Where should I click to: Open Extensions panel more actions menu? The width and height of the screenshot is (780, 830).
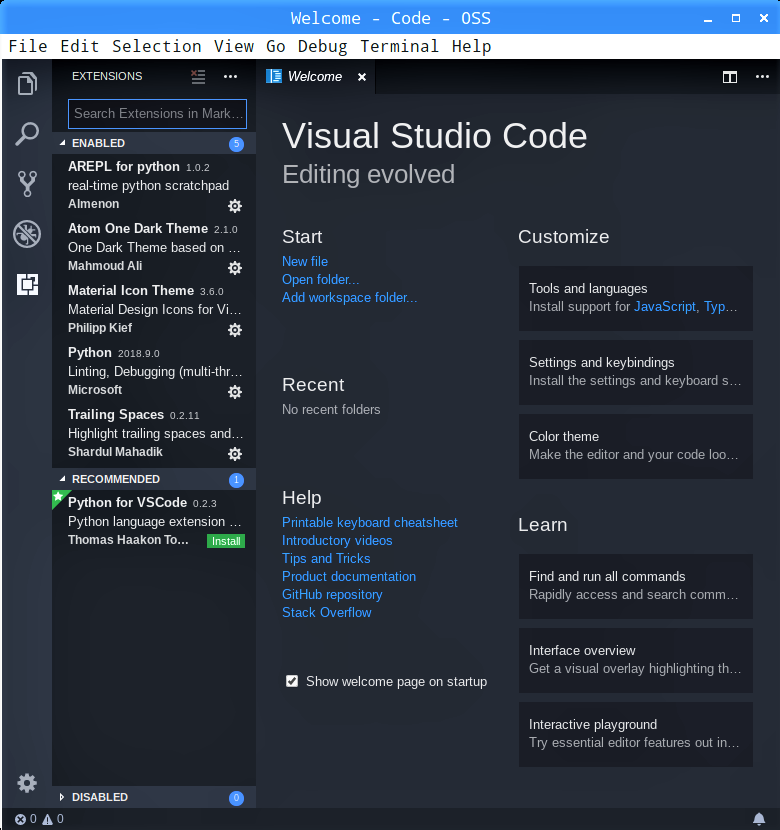coord(230,77)
